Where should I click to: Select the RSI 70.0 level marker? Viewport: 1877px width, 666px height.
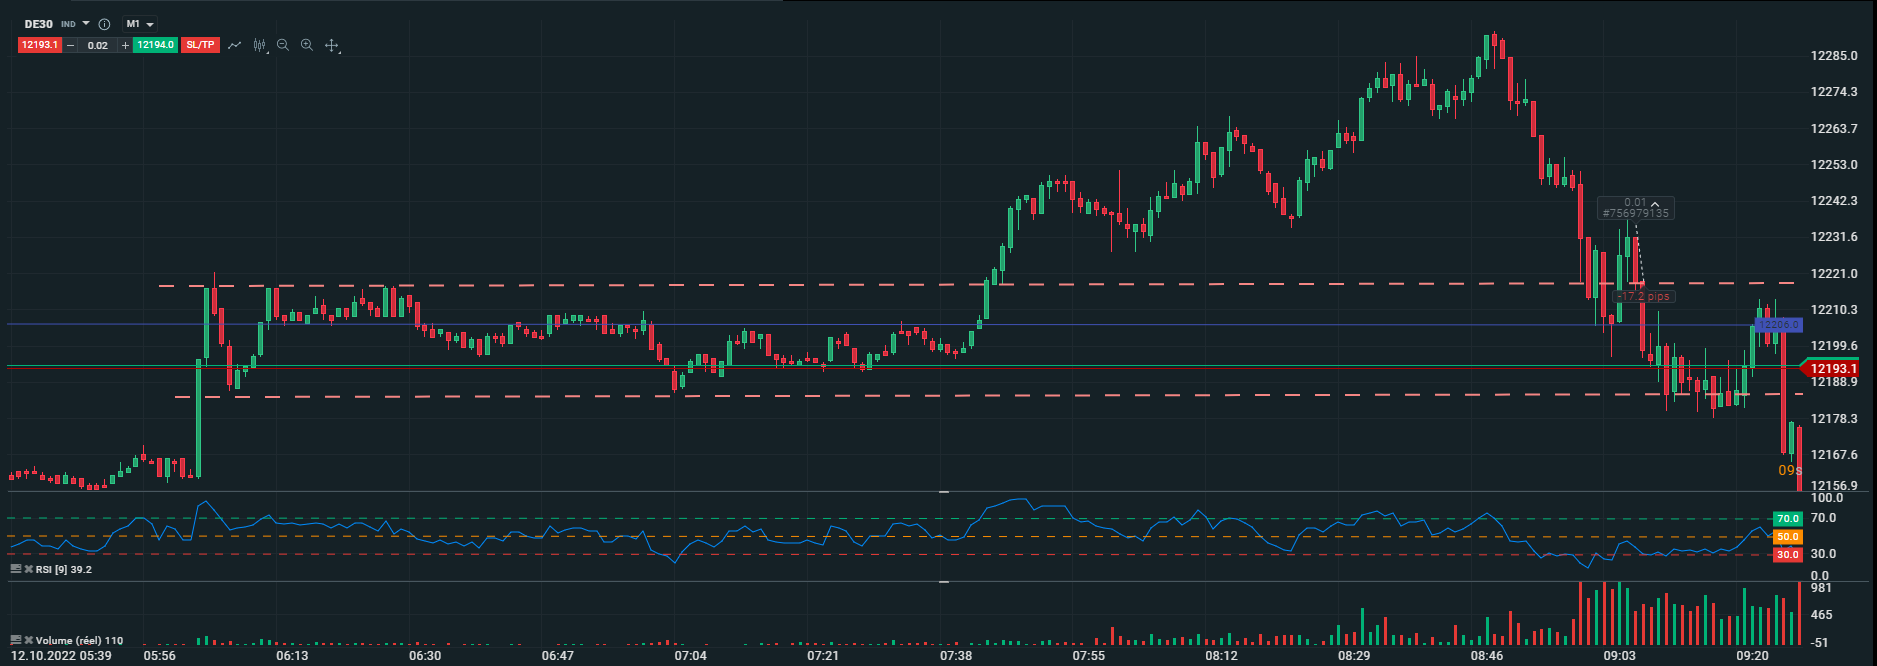click(x=1787, y=519)
